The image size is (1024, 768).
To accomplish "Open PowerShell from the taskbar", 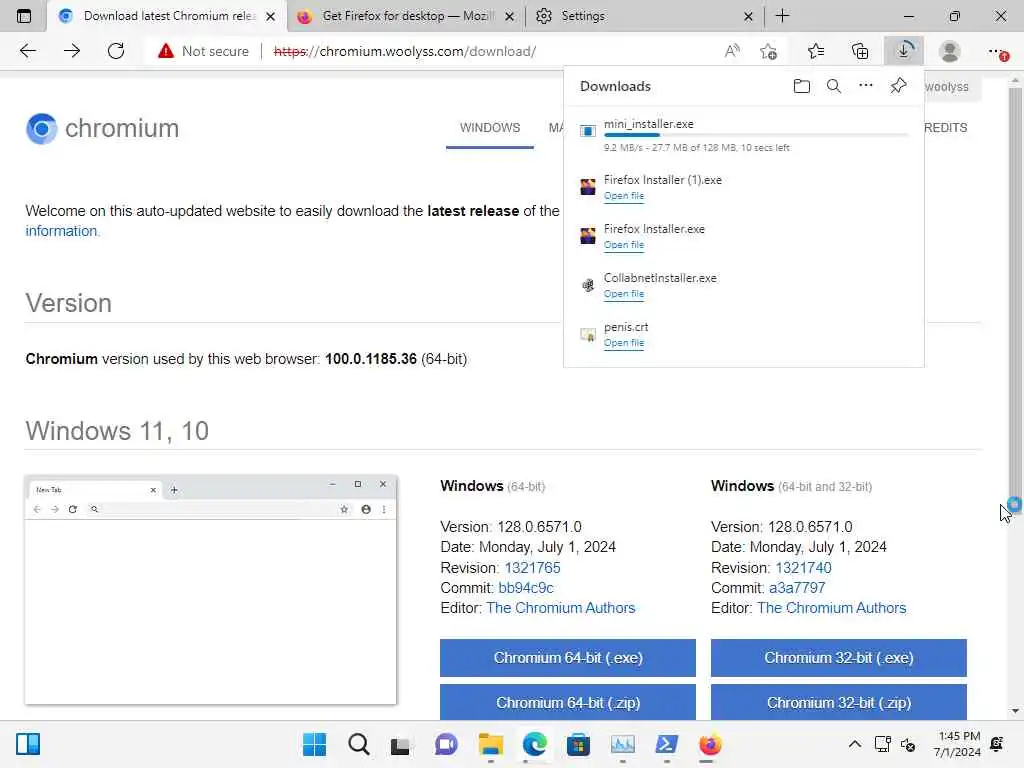I will pos(666,744).
